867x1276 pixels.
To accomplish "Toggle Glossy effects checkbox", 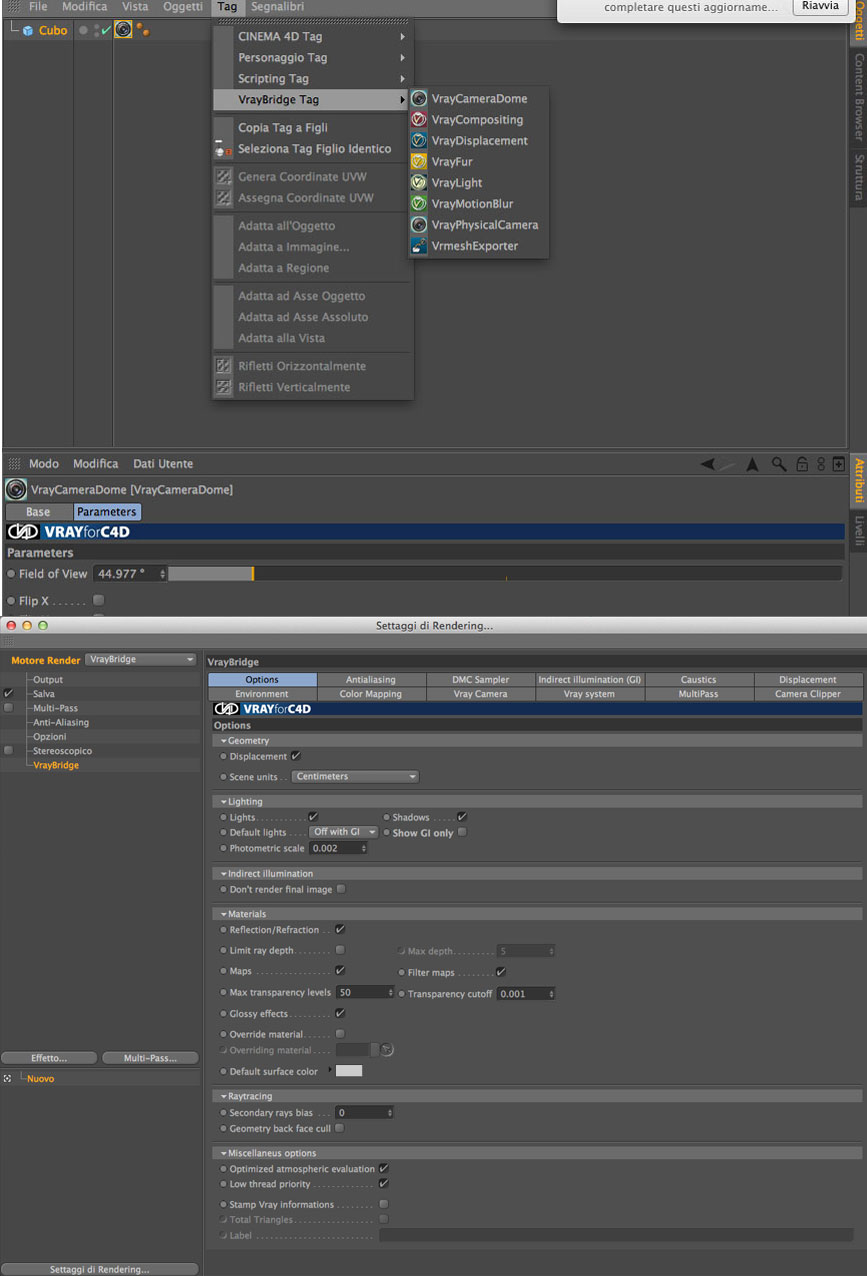I will (x=340, y=1013).
